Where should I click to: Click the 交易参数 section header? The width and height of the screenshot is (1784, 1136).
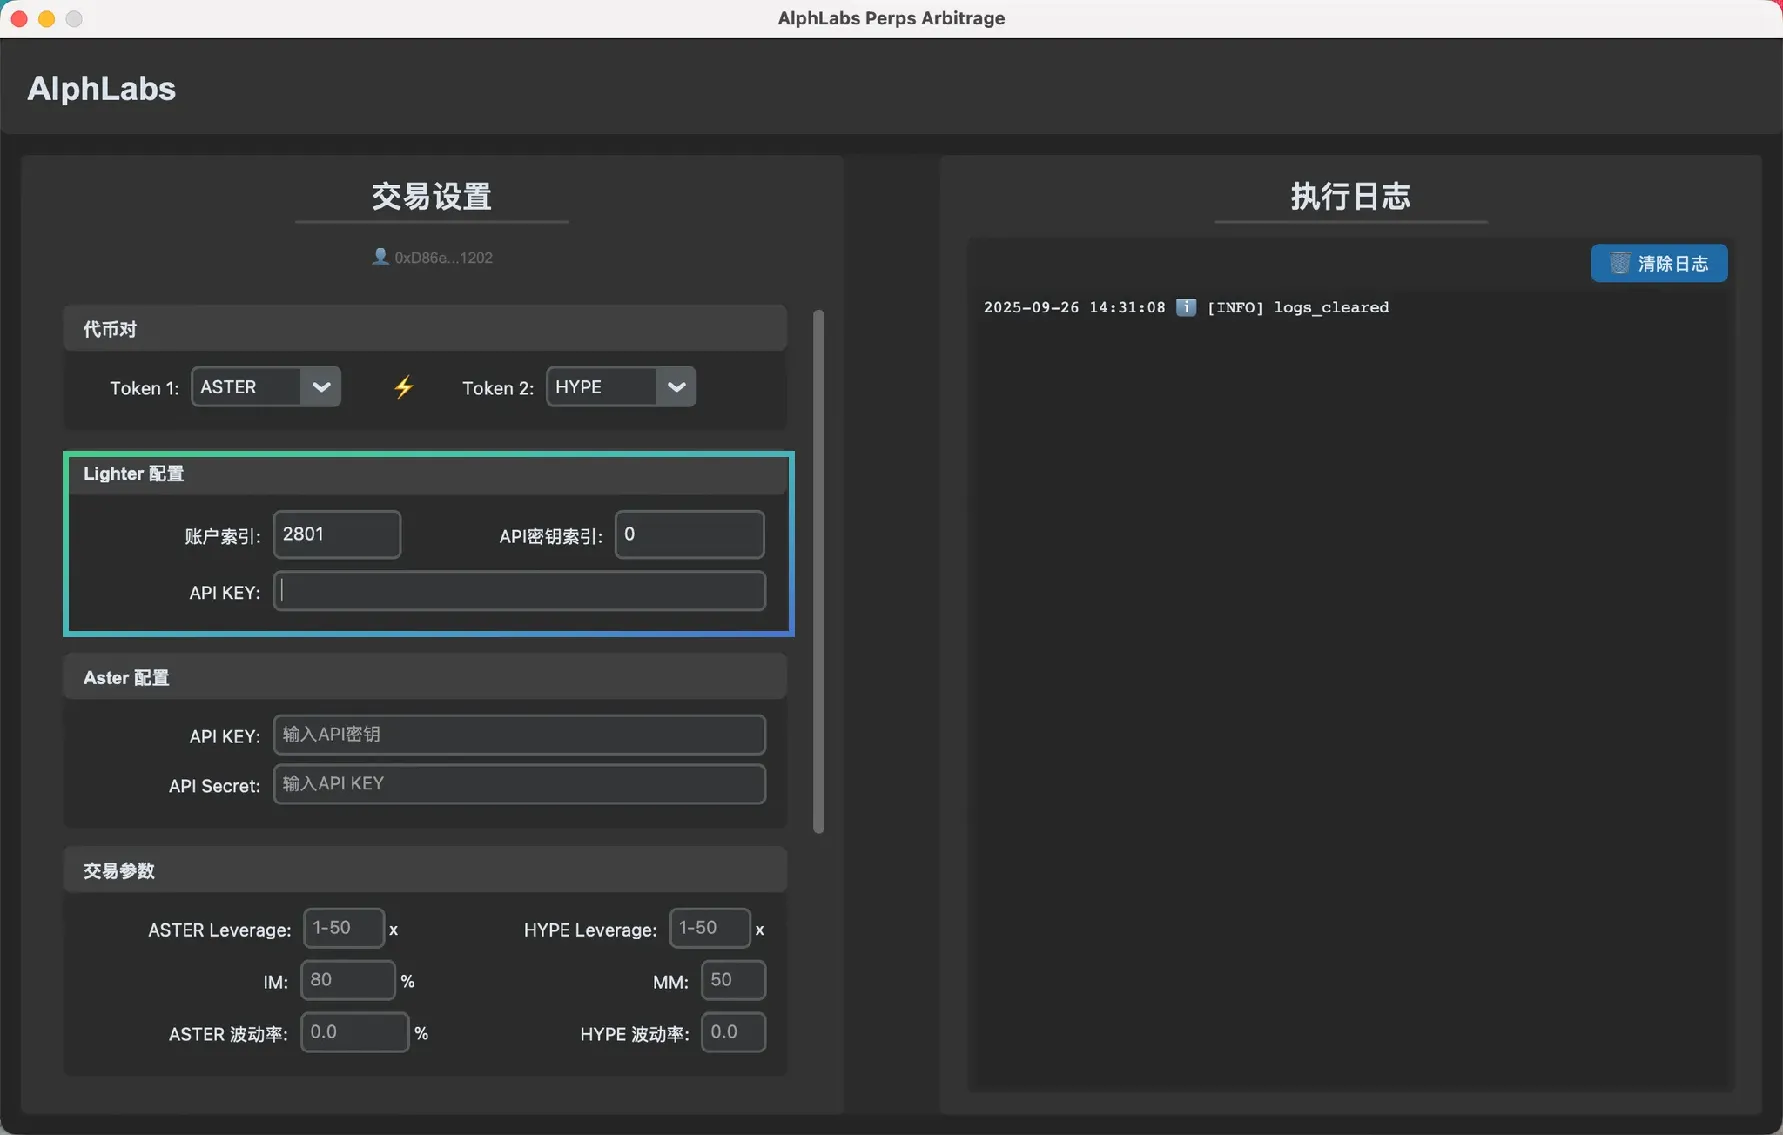point(425,870)
